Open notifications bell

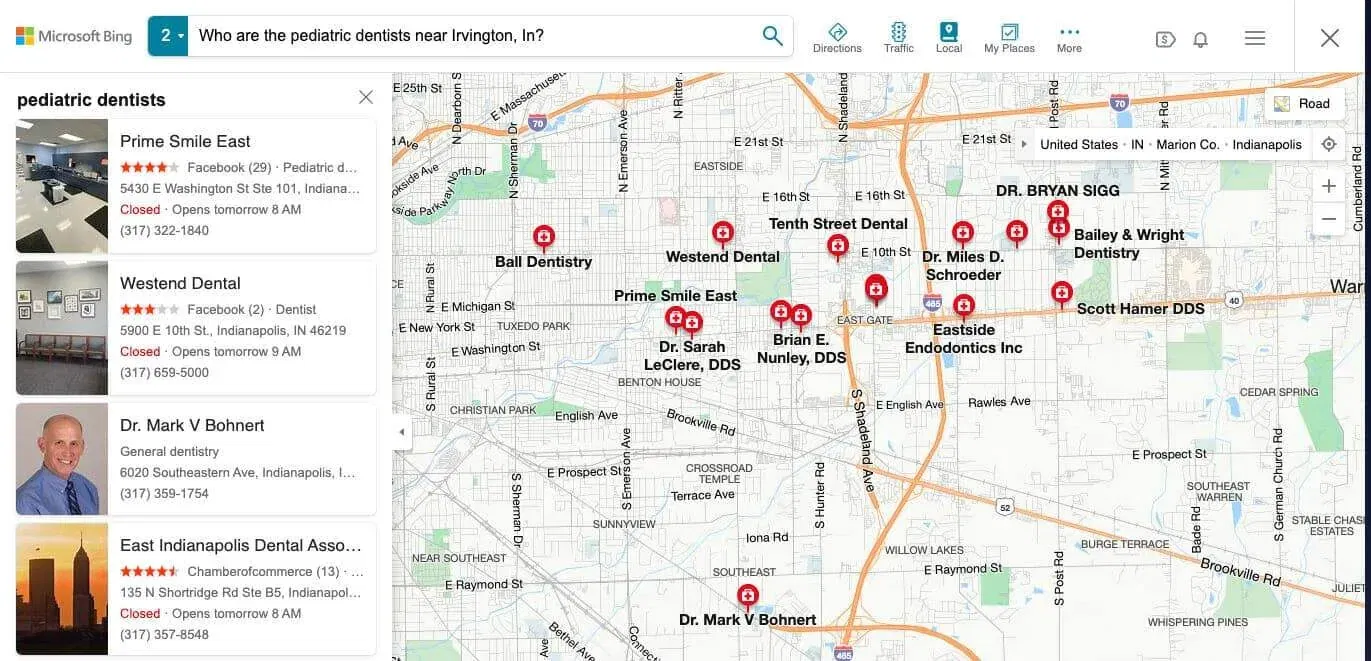(1201, 39)
